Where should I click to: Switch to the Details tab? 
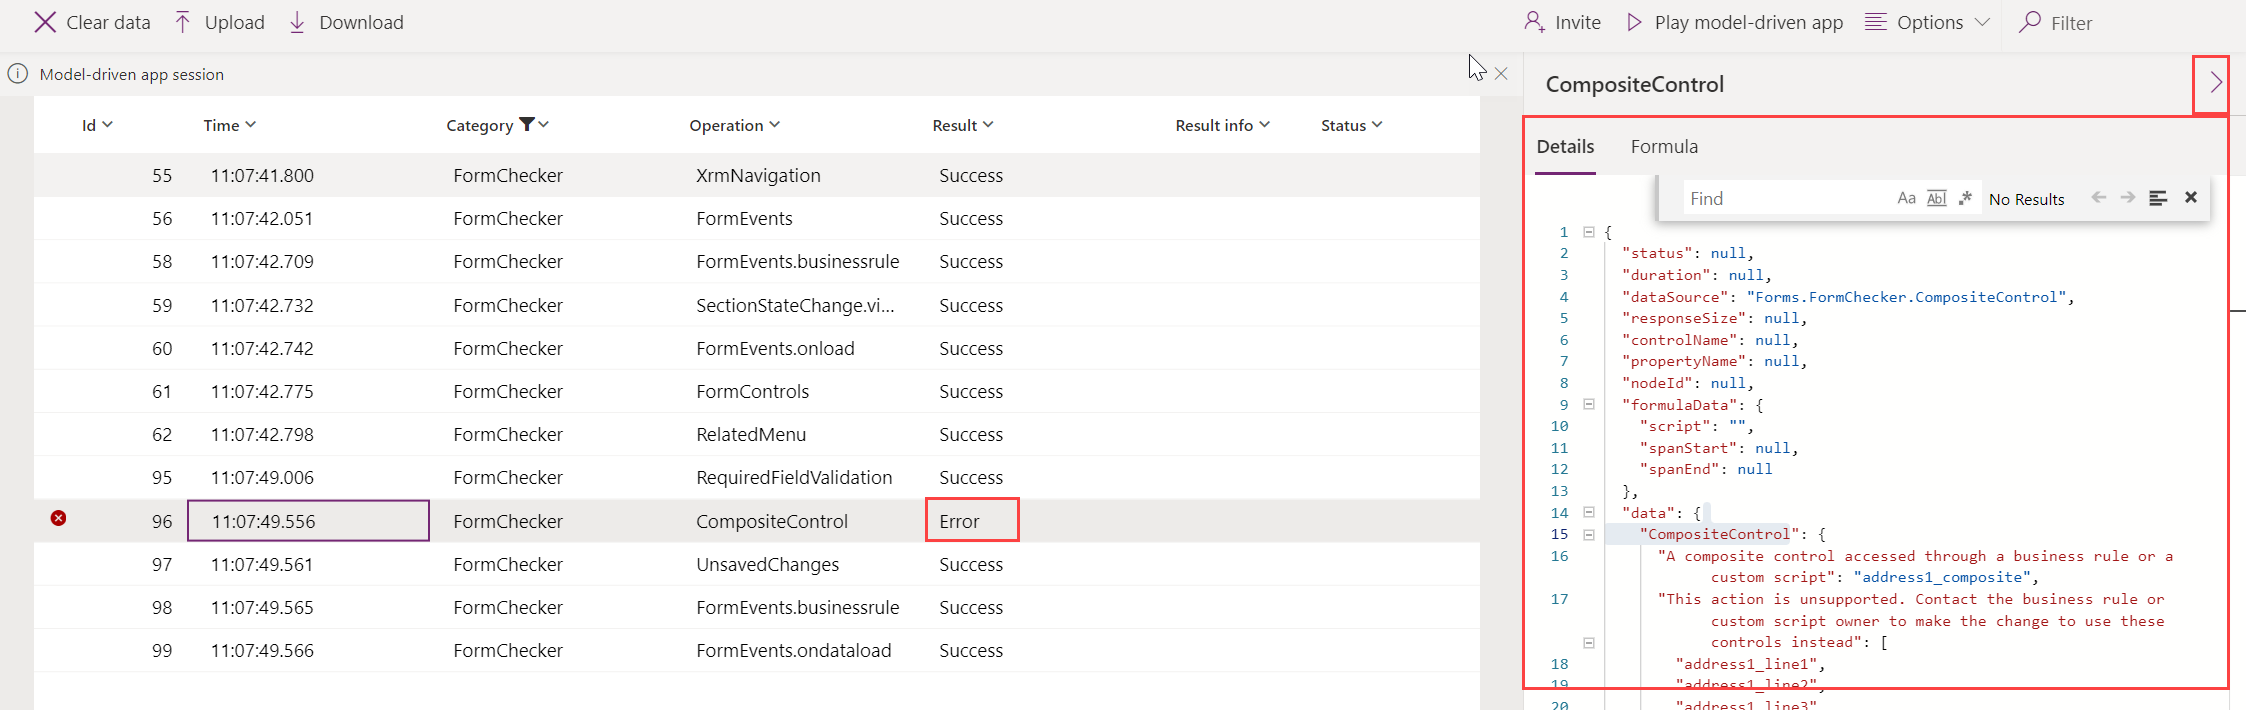1565,146
